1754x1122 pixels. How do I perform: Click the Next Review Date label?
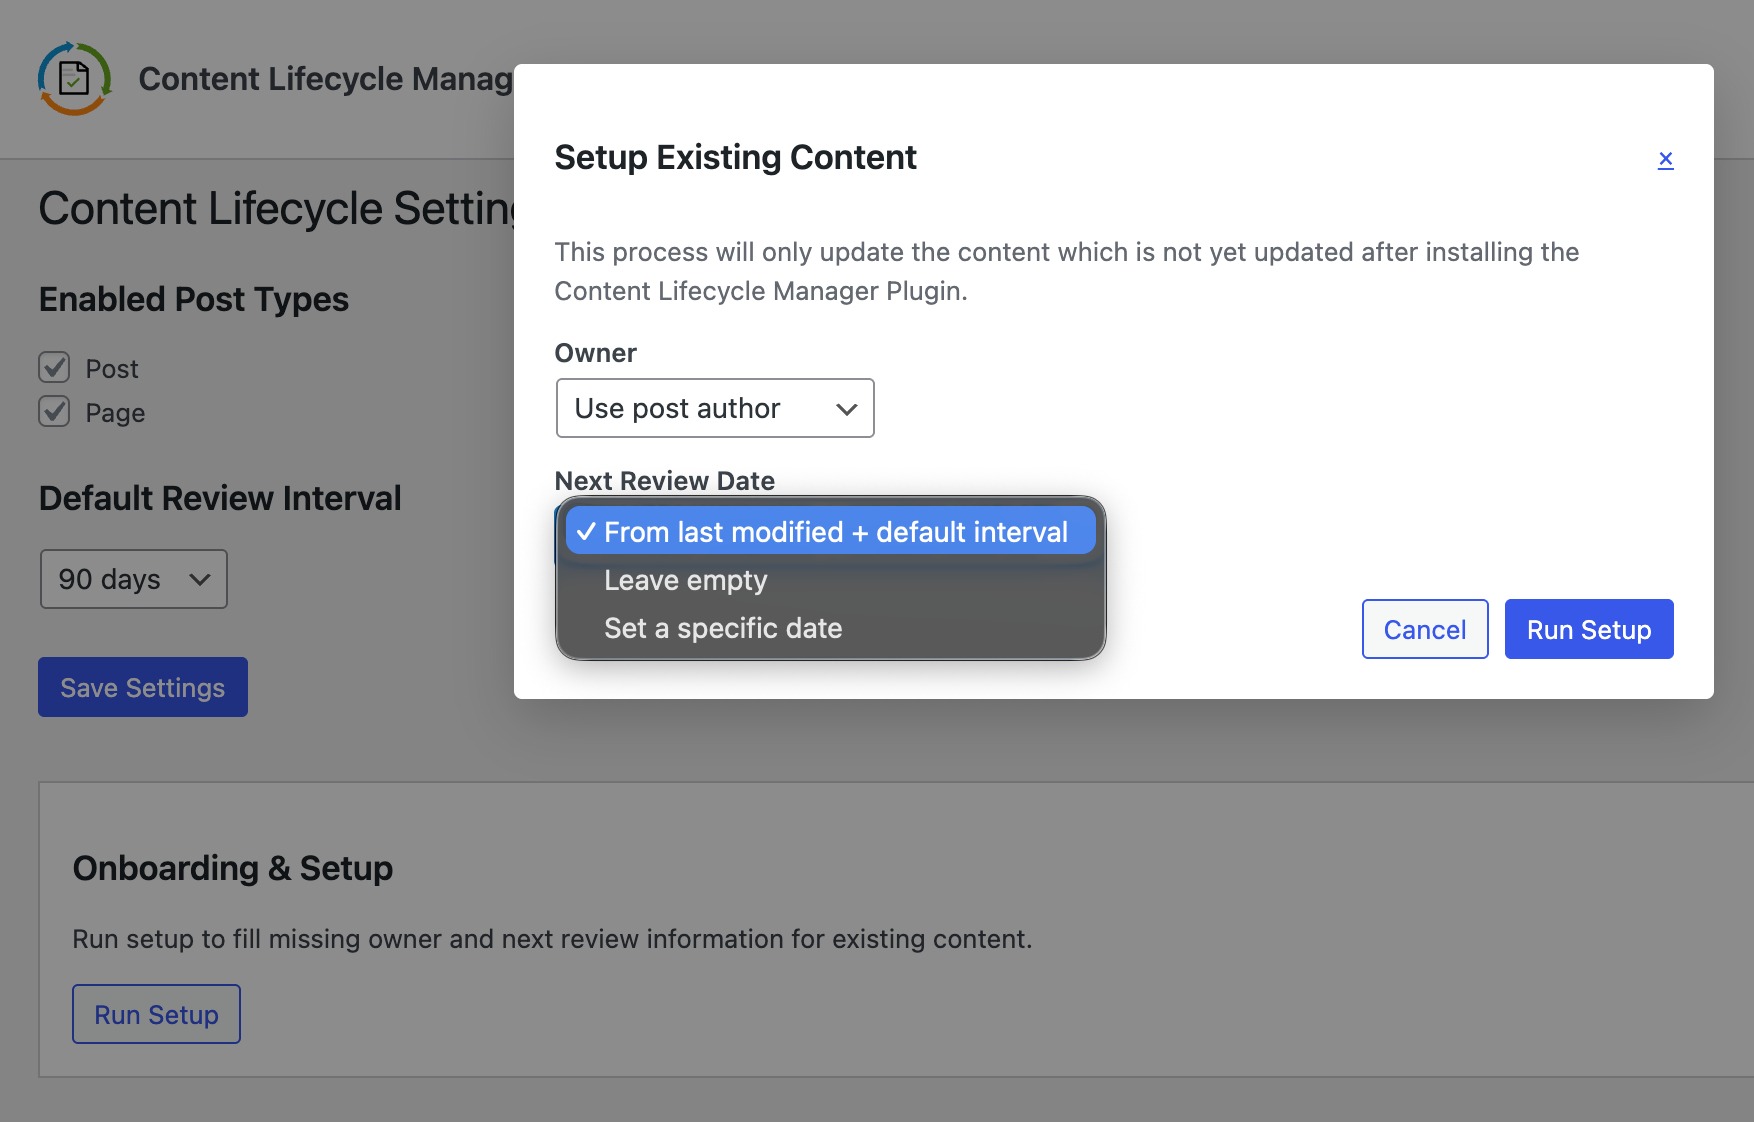coord(664,481)
